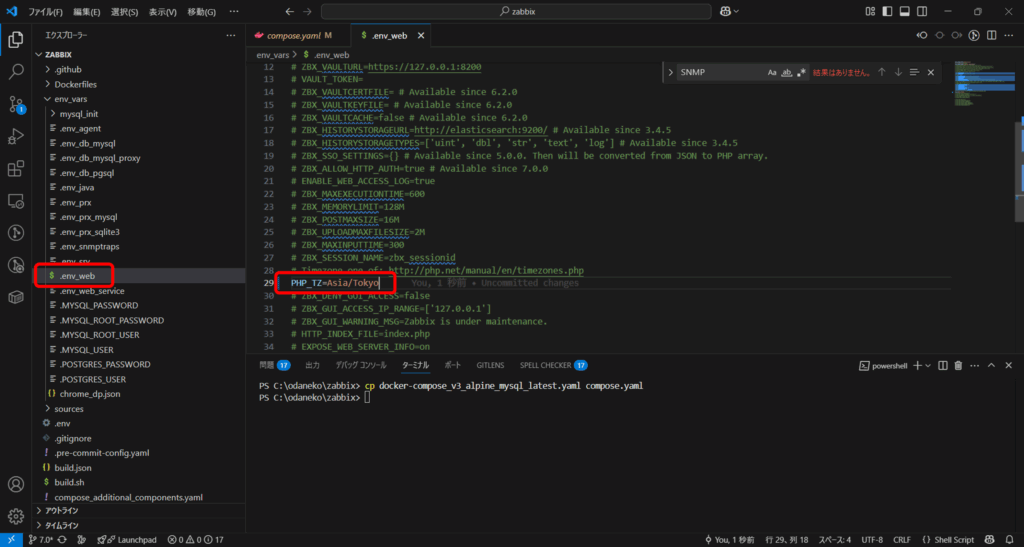This screenshot has height=547, width=1024.
Task: Open Run and Debug view
Action: [x=16, y=136]
